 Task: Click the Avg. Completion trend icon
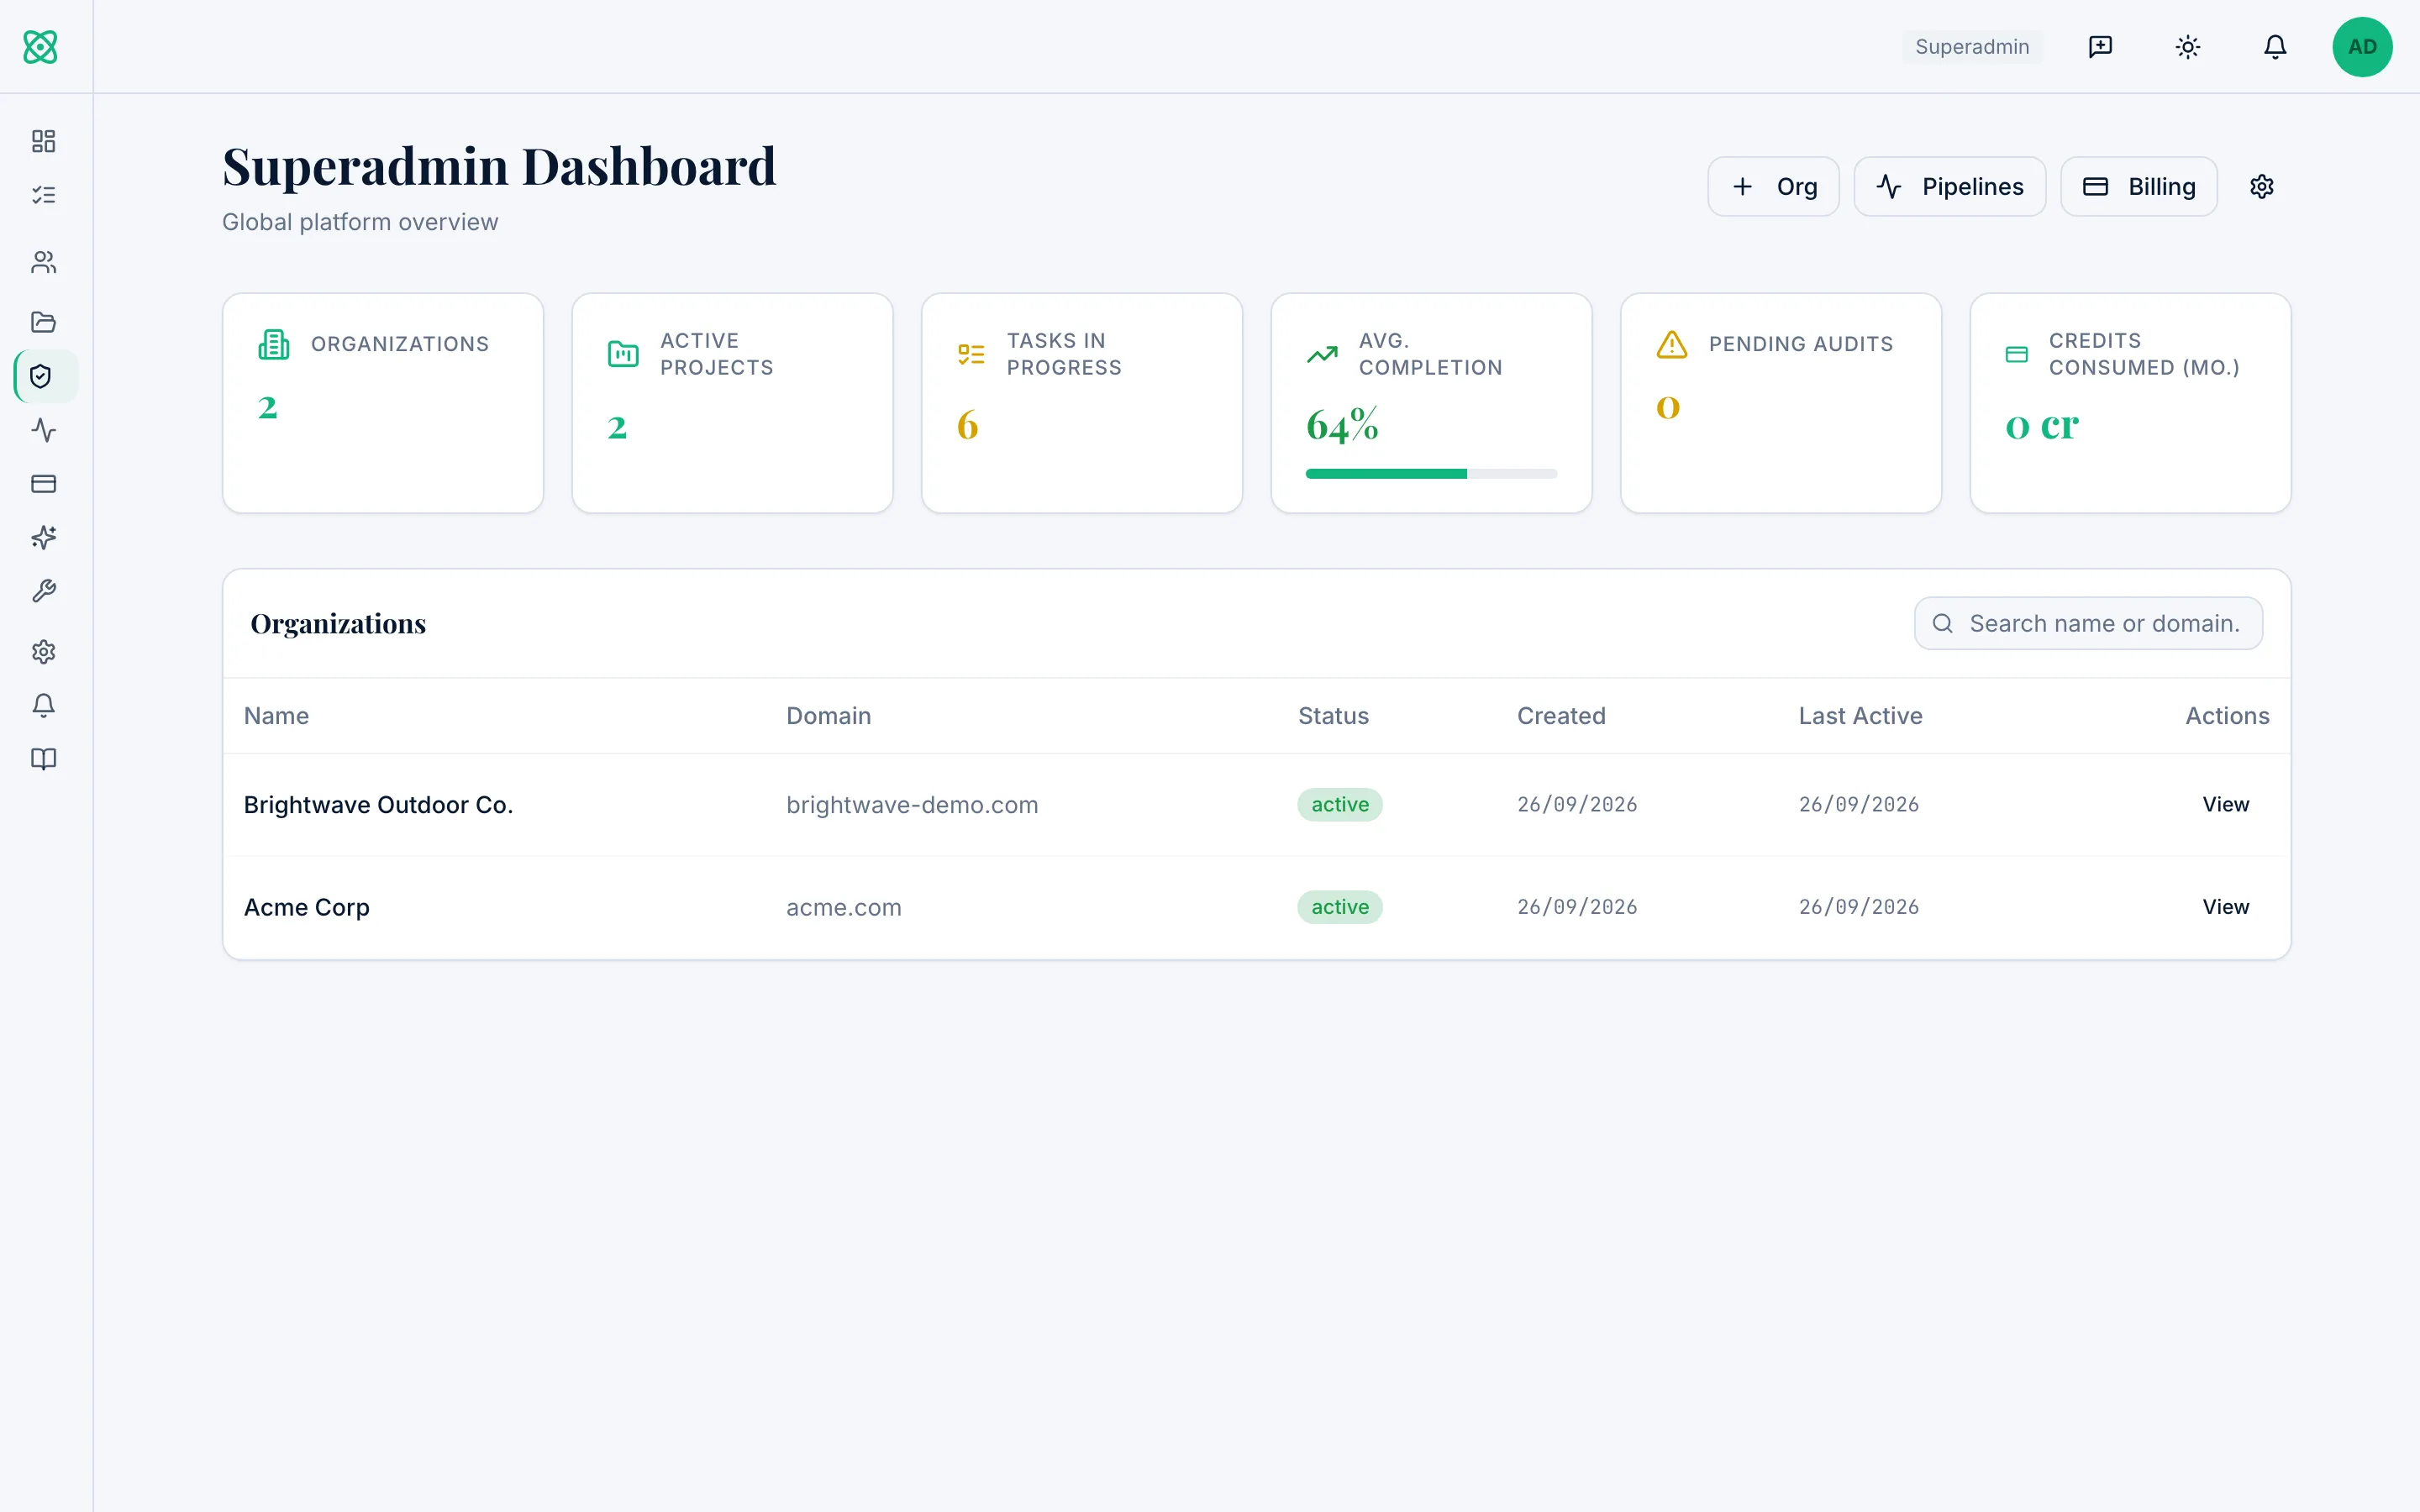(1322, 354)
